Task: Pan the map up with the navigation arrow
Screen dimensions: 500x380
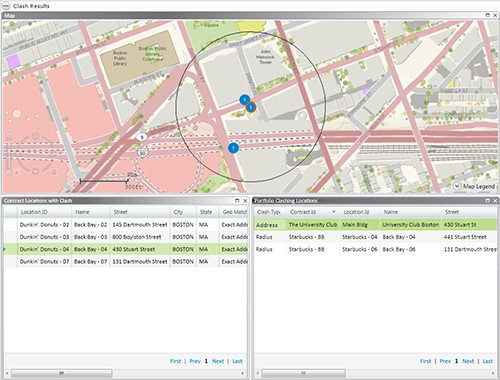Action: click(x=35, y=136)
